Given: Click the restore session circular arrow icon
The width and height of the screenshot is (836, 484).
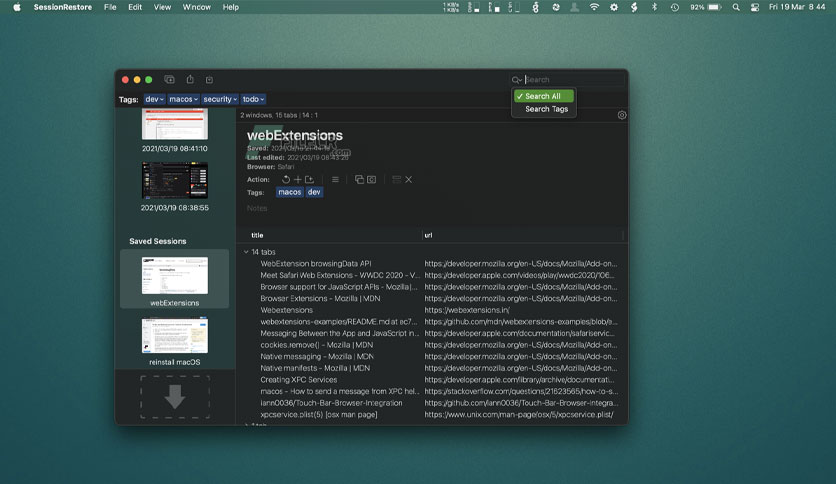Looking at the screenshot, I should click(286, 180).
